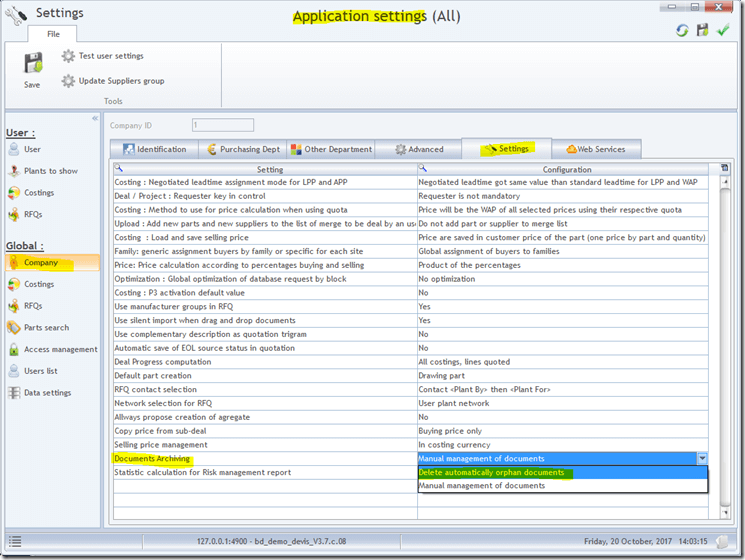
Task: Open the Documents Archiving dropdown arrow
Action: click(x=702, y=458)
